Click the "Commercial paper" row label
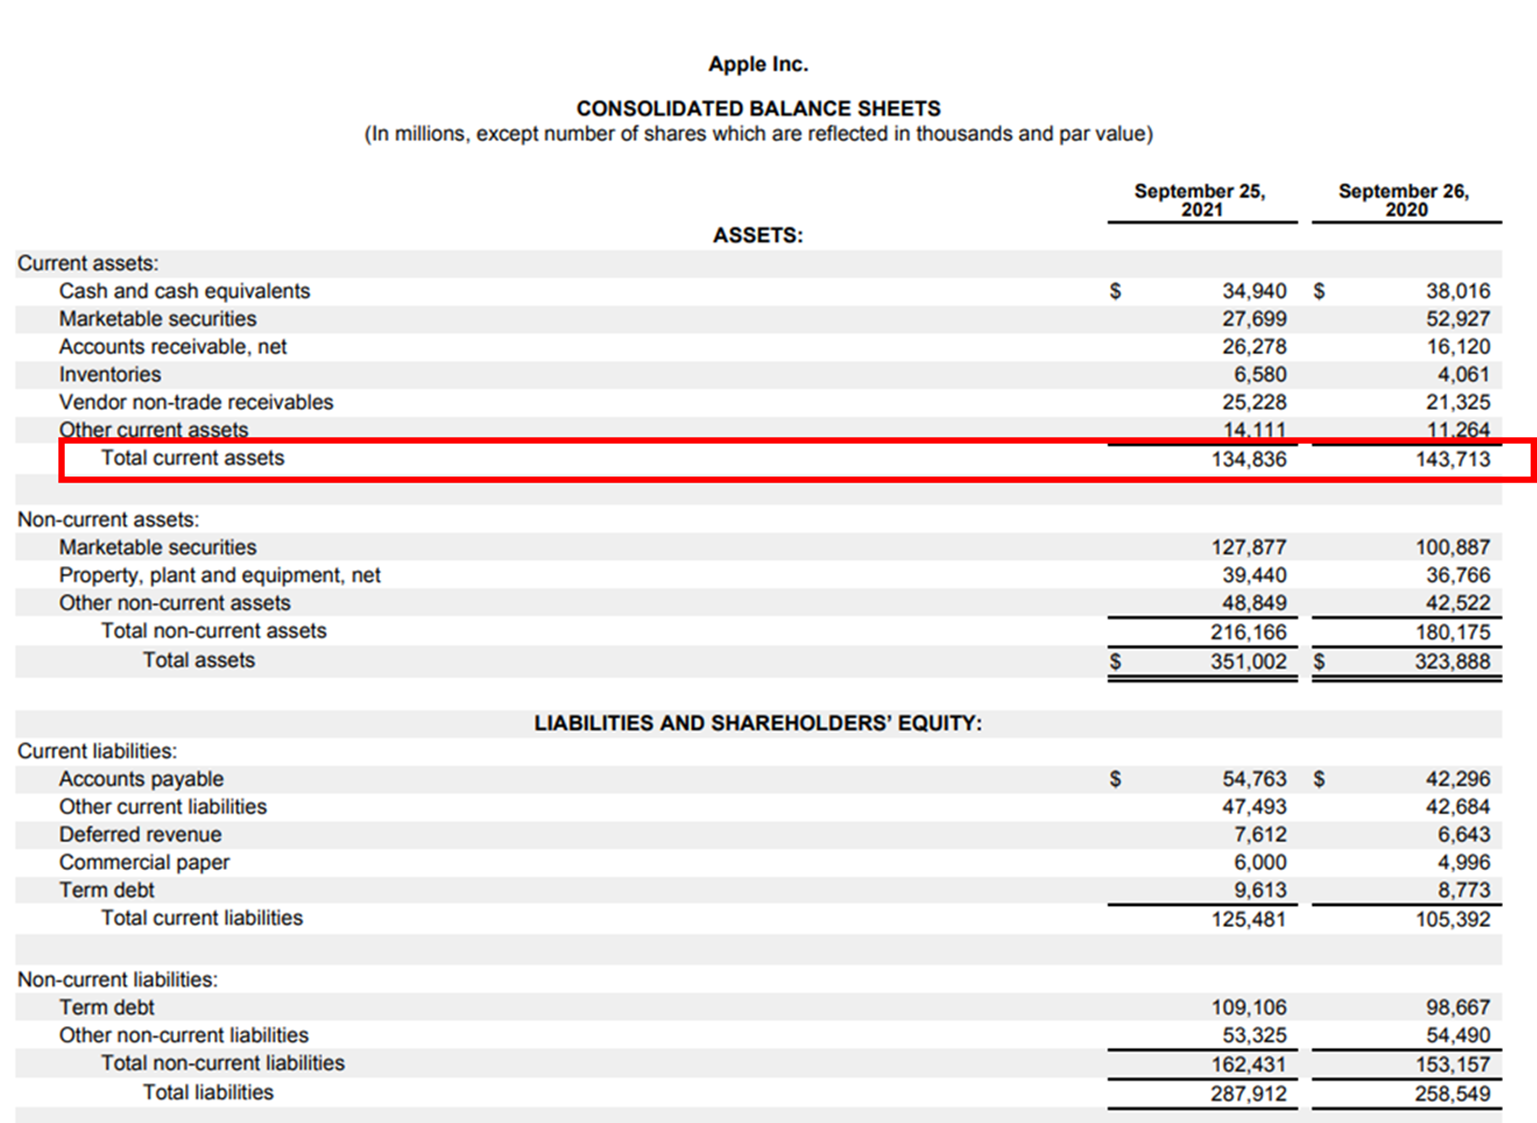 click(x=144, y=863)
